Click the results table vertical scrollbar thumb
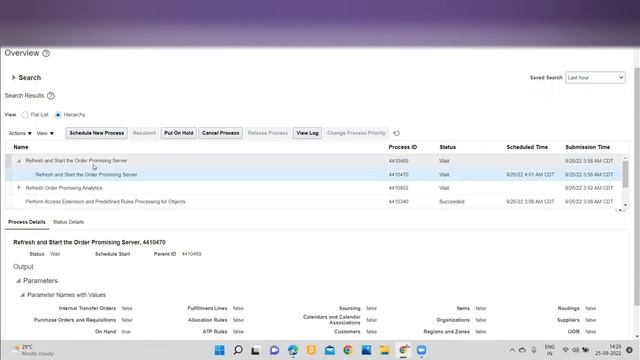The width and height of the screenshot is (640, 360). (625, 174)
